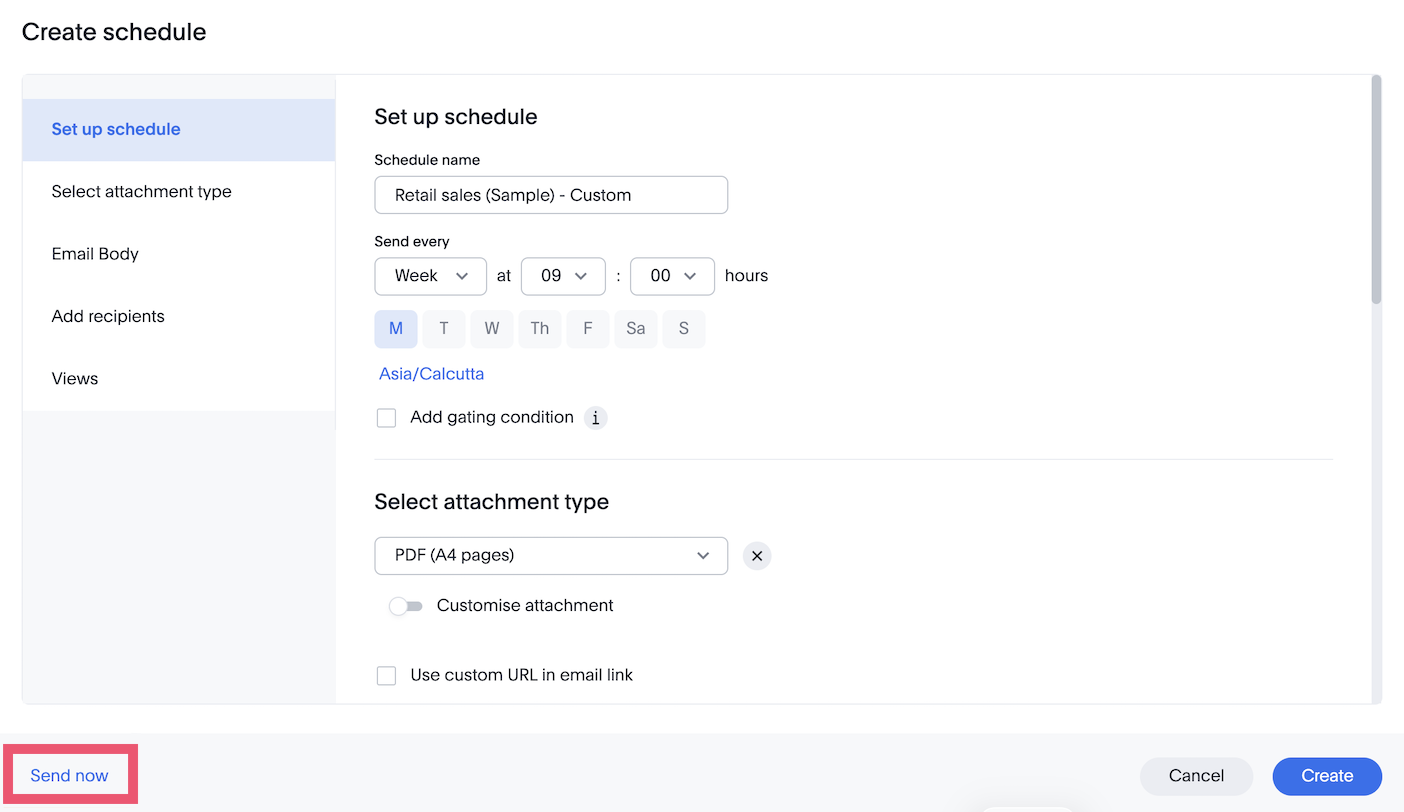Open the hours dropdown showing 09

click(563, 276)
